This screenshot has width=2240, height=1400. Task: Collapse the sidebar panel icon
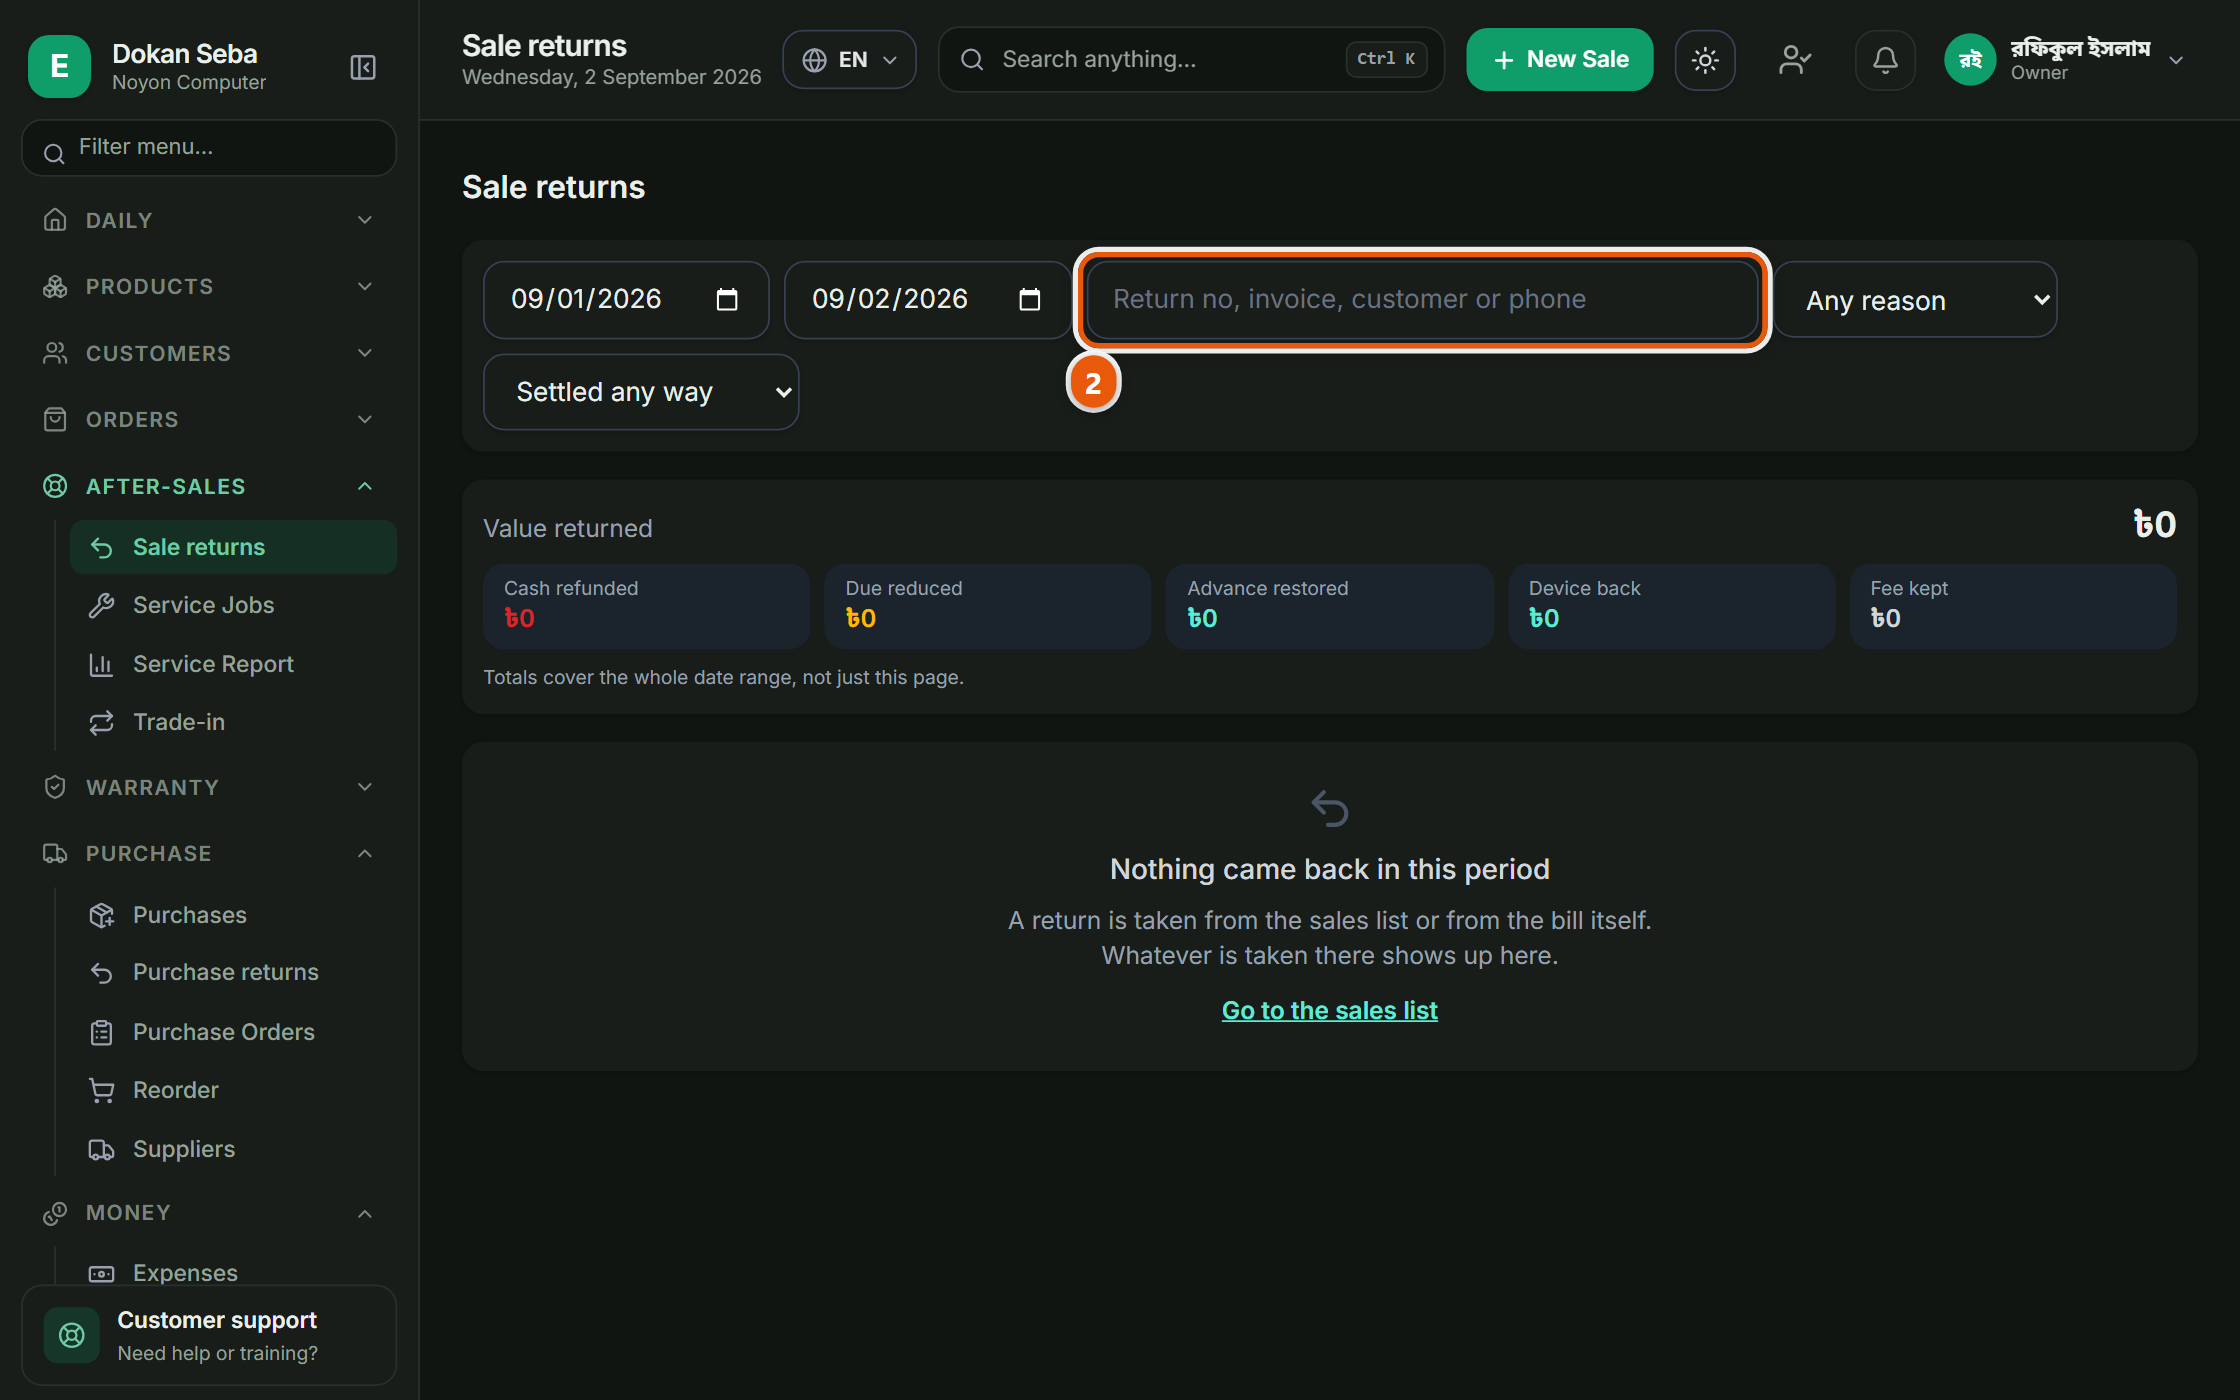click(x=363, y=67)
